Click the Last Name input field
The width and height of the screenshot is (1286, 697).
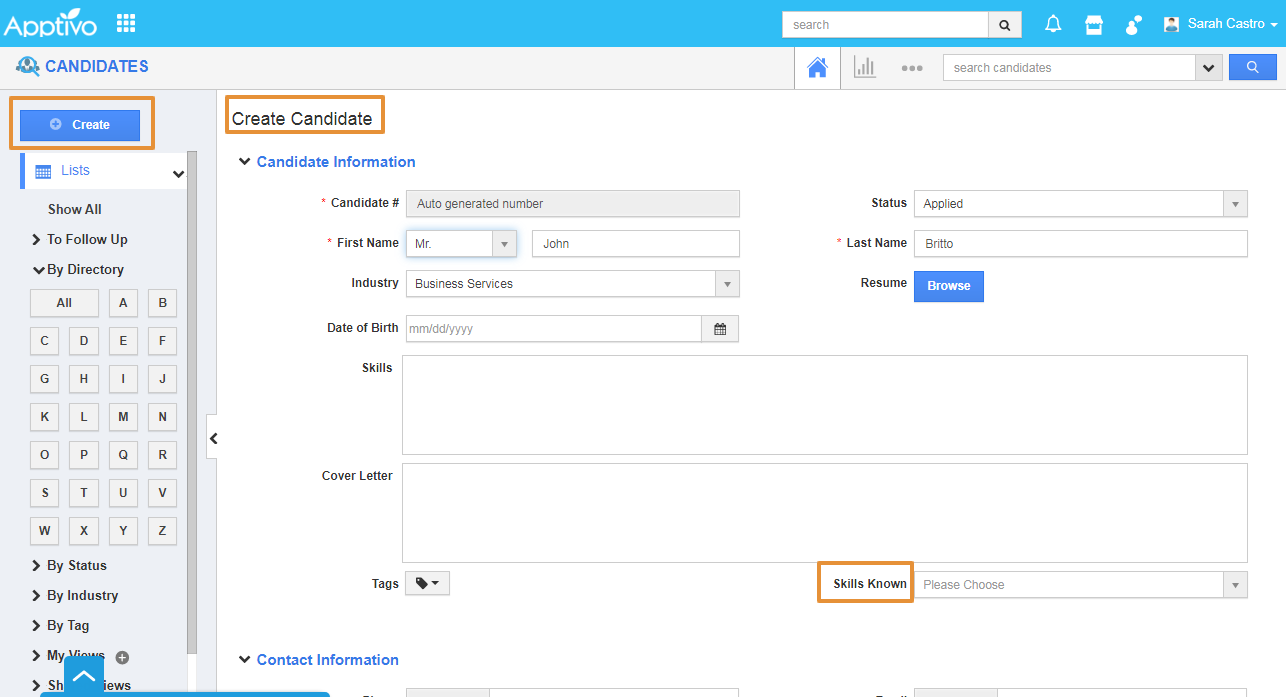tap(1080, 244)
